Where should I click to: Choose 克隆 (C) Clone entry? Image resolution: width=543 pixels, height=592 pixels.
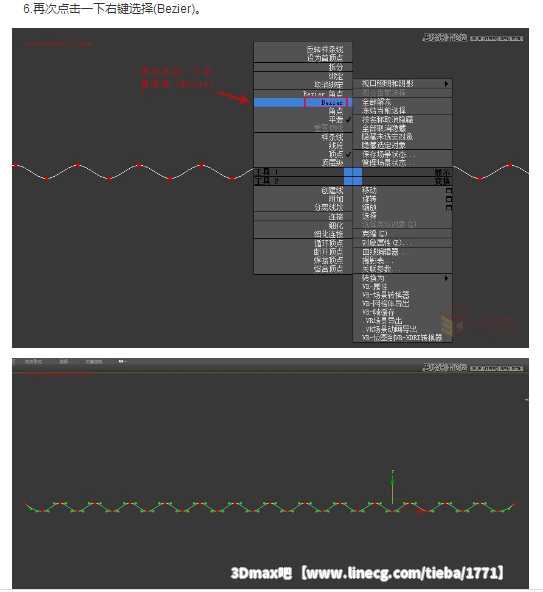point(375,234)
